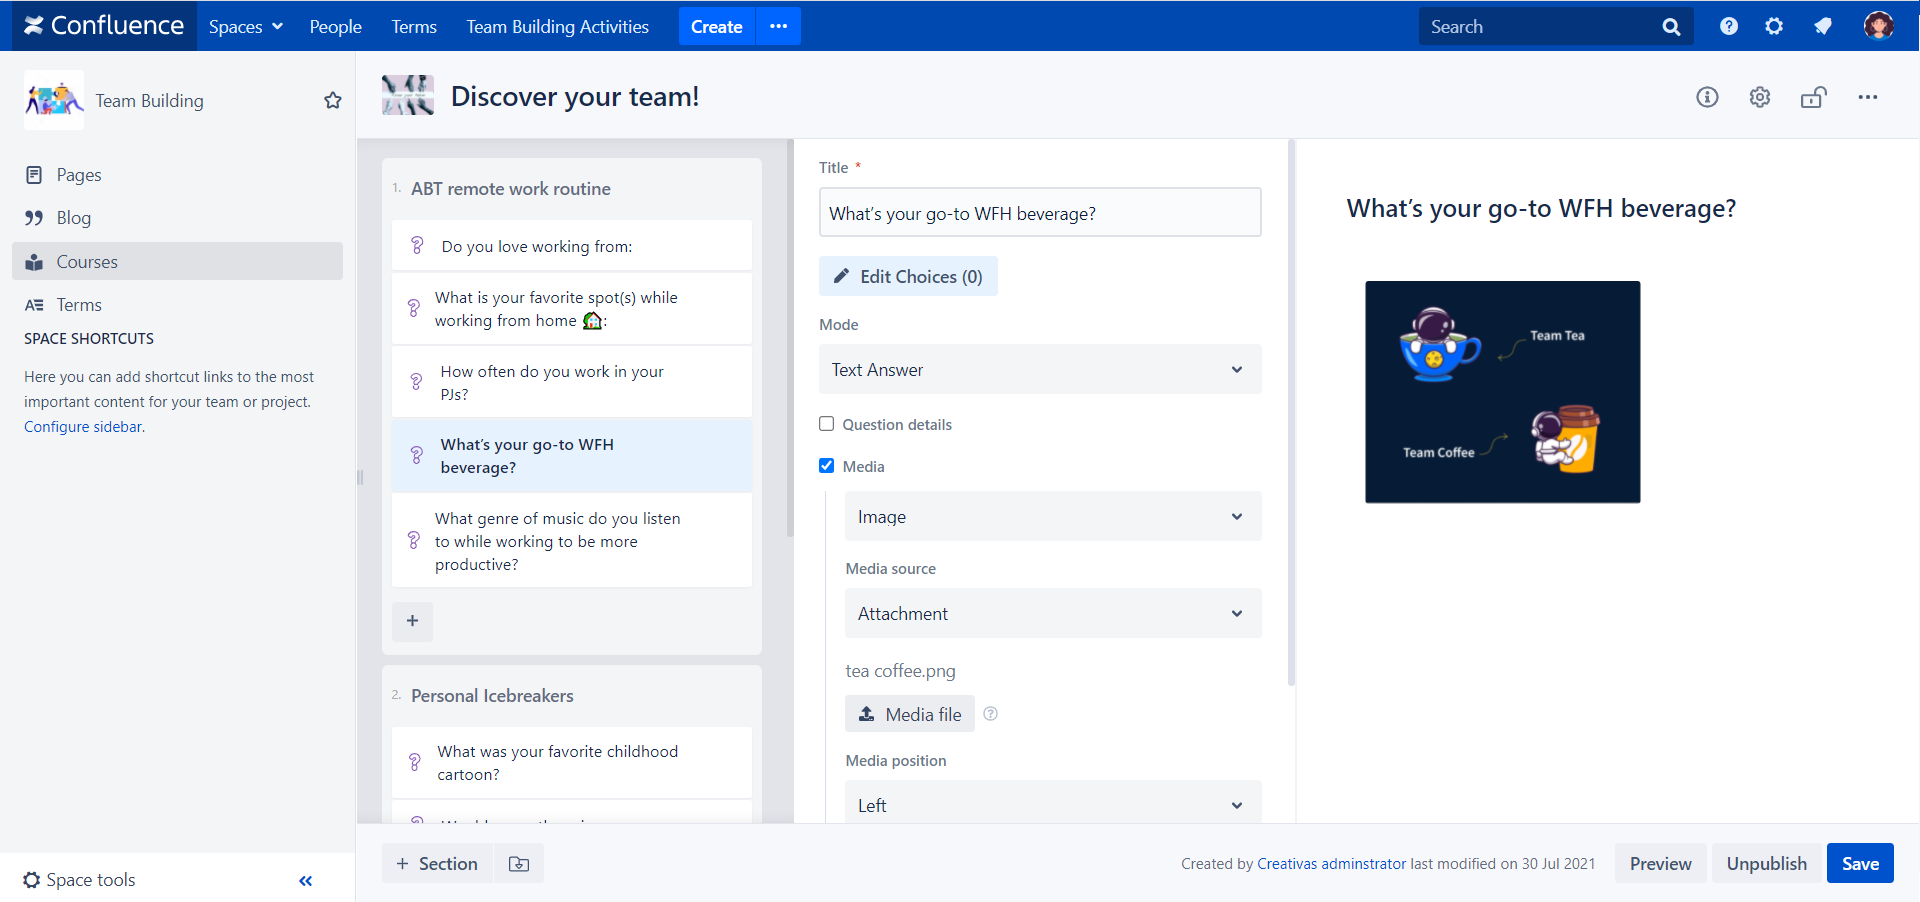1920x902 pixels.
Task: Click the Edit Choices (0) button
Action: pos(908,277)
